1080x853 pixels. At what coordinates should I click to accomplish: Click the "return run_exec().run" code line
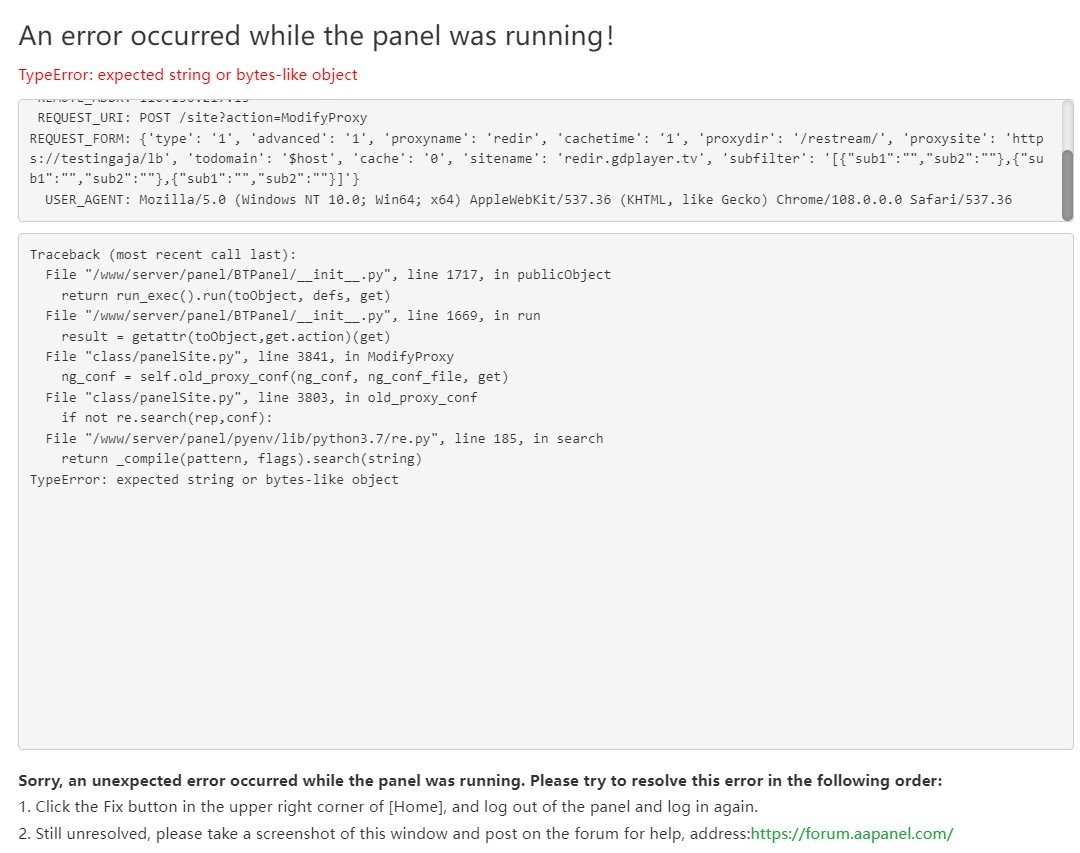click(226, 295)
